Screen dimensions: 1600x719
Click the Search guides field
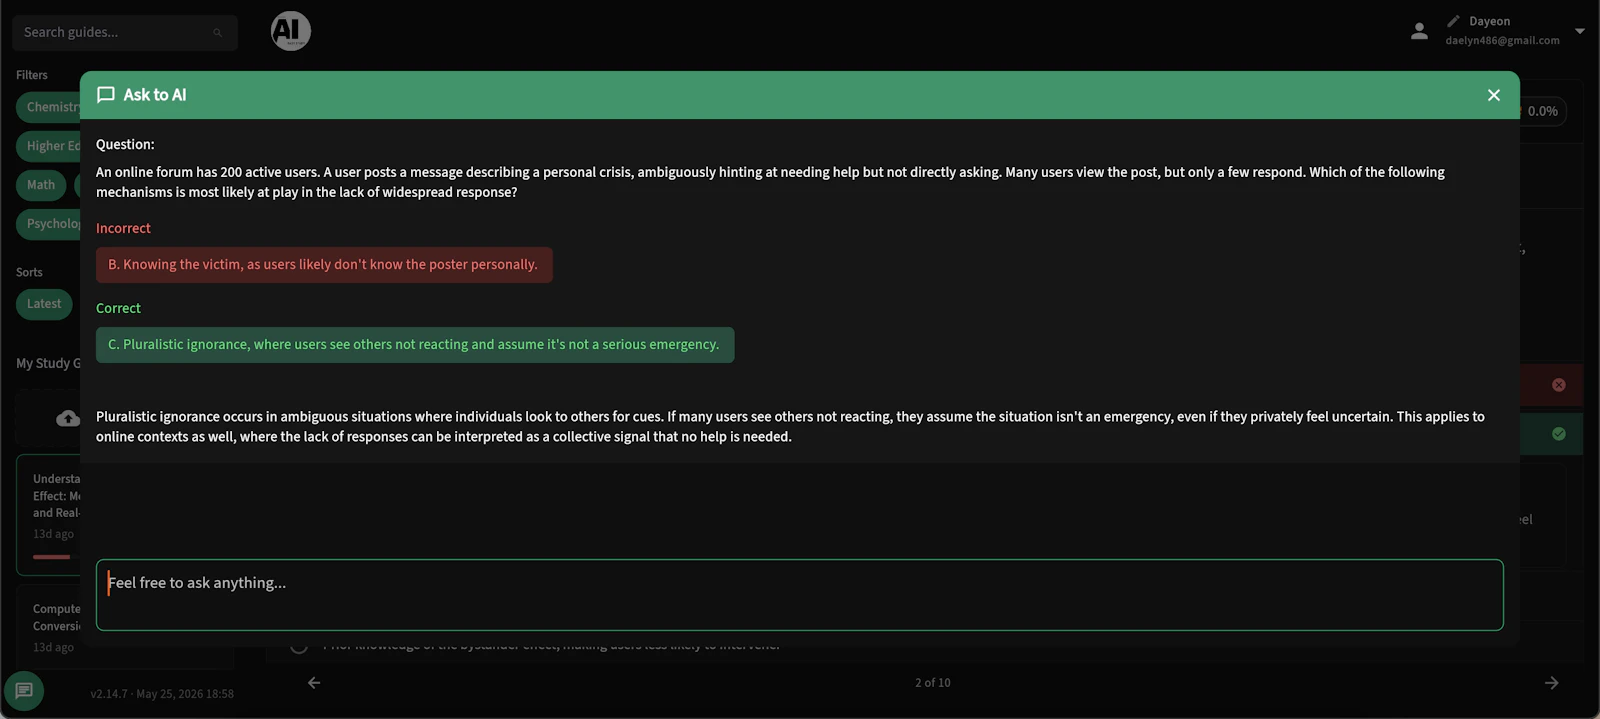pos(125,32)
